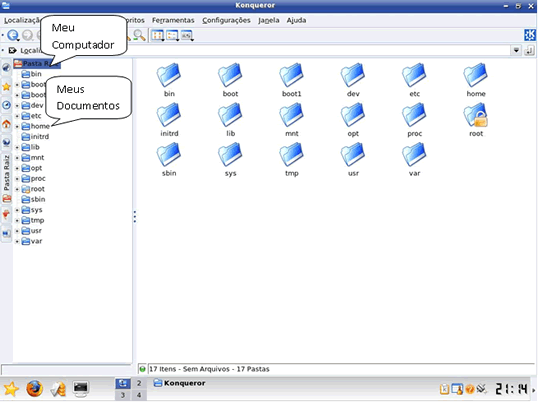Open the terminal icon in the panel
This screenshot has width=538, height=402.
[x=81, y=389]
